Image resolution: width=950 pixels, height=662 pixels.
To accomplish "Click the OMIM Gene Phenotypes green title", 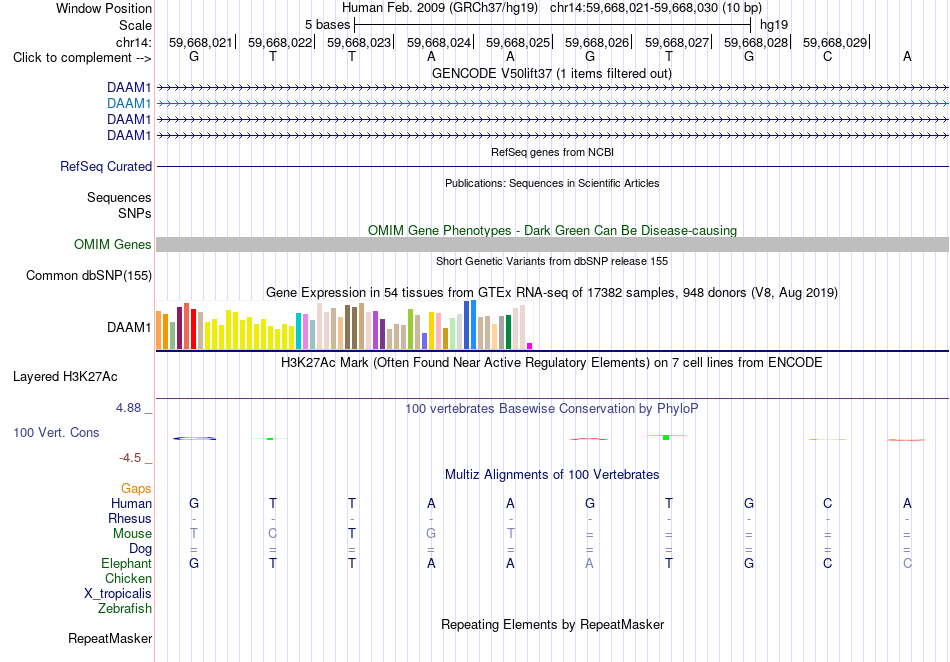I will pos(553,231).
